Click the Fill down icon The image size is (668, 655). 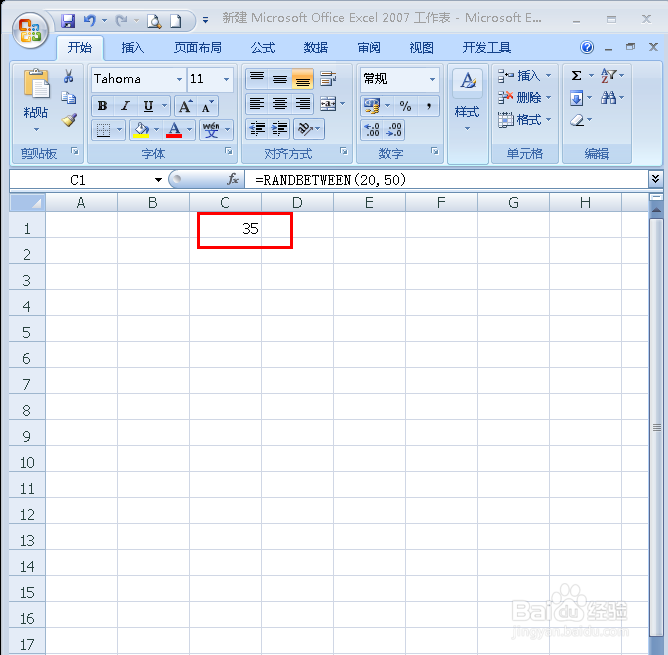point(576,98)
